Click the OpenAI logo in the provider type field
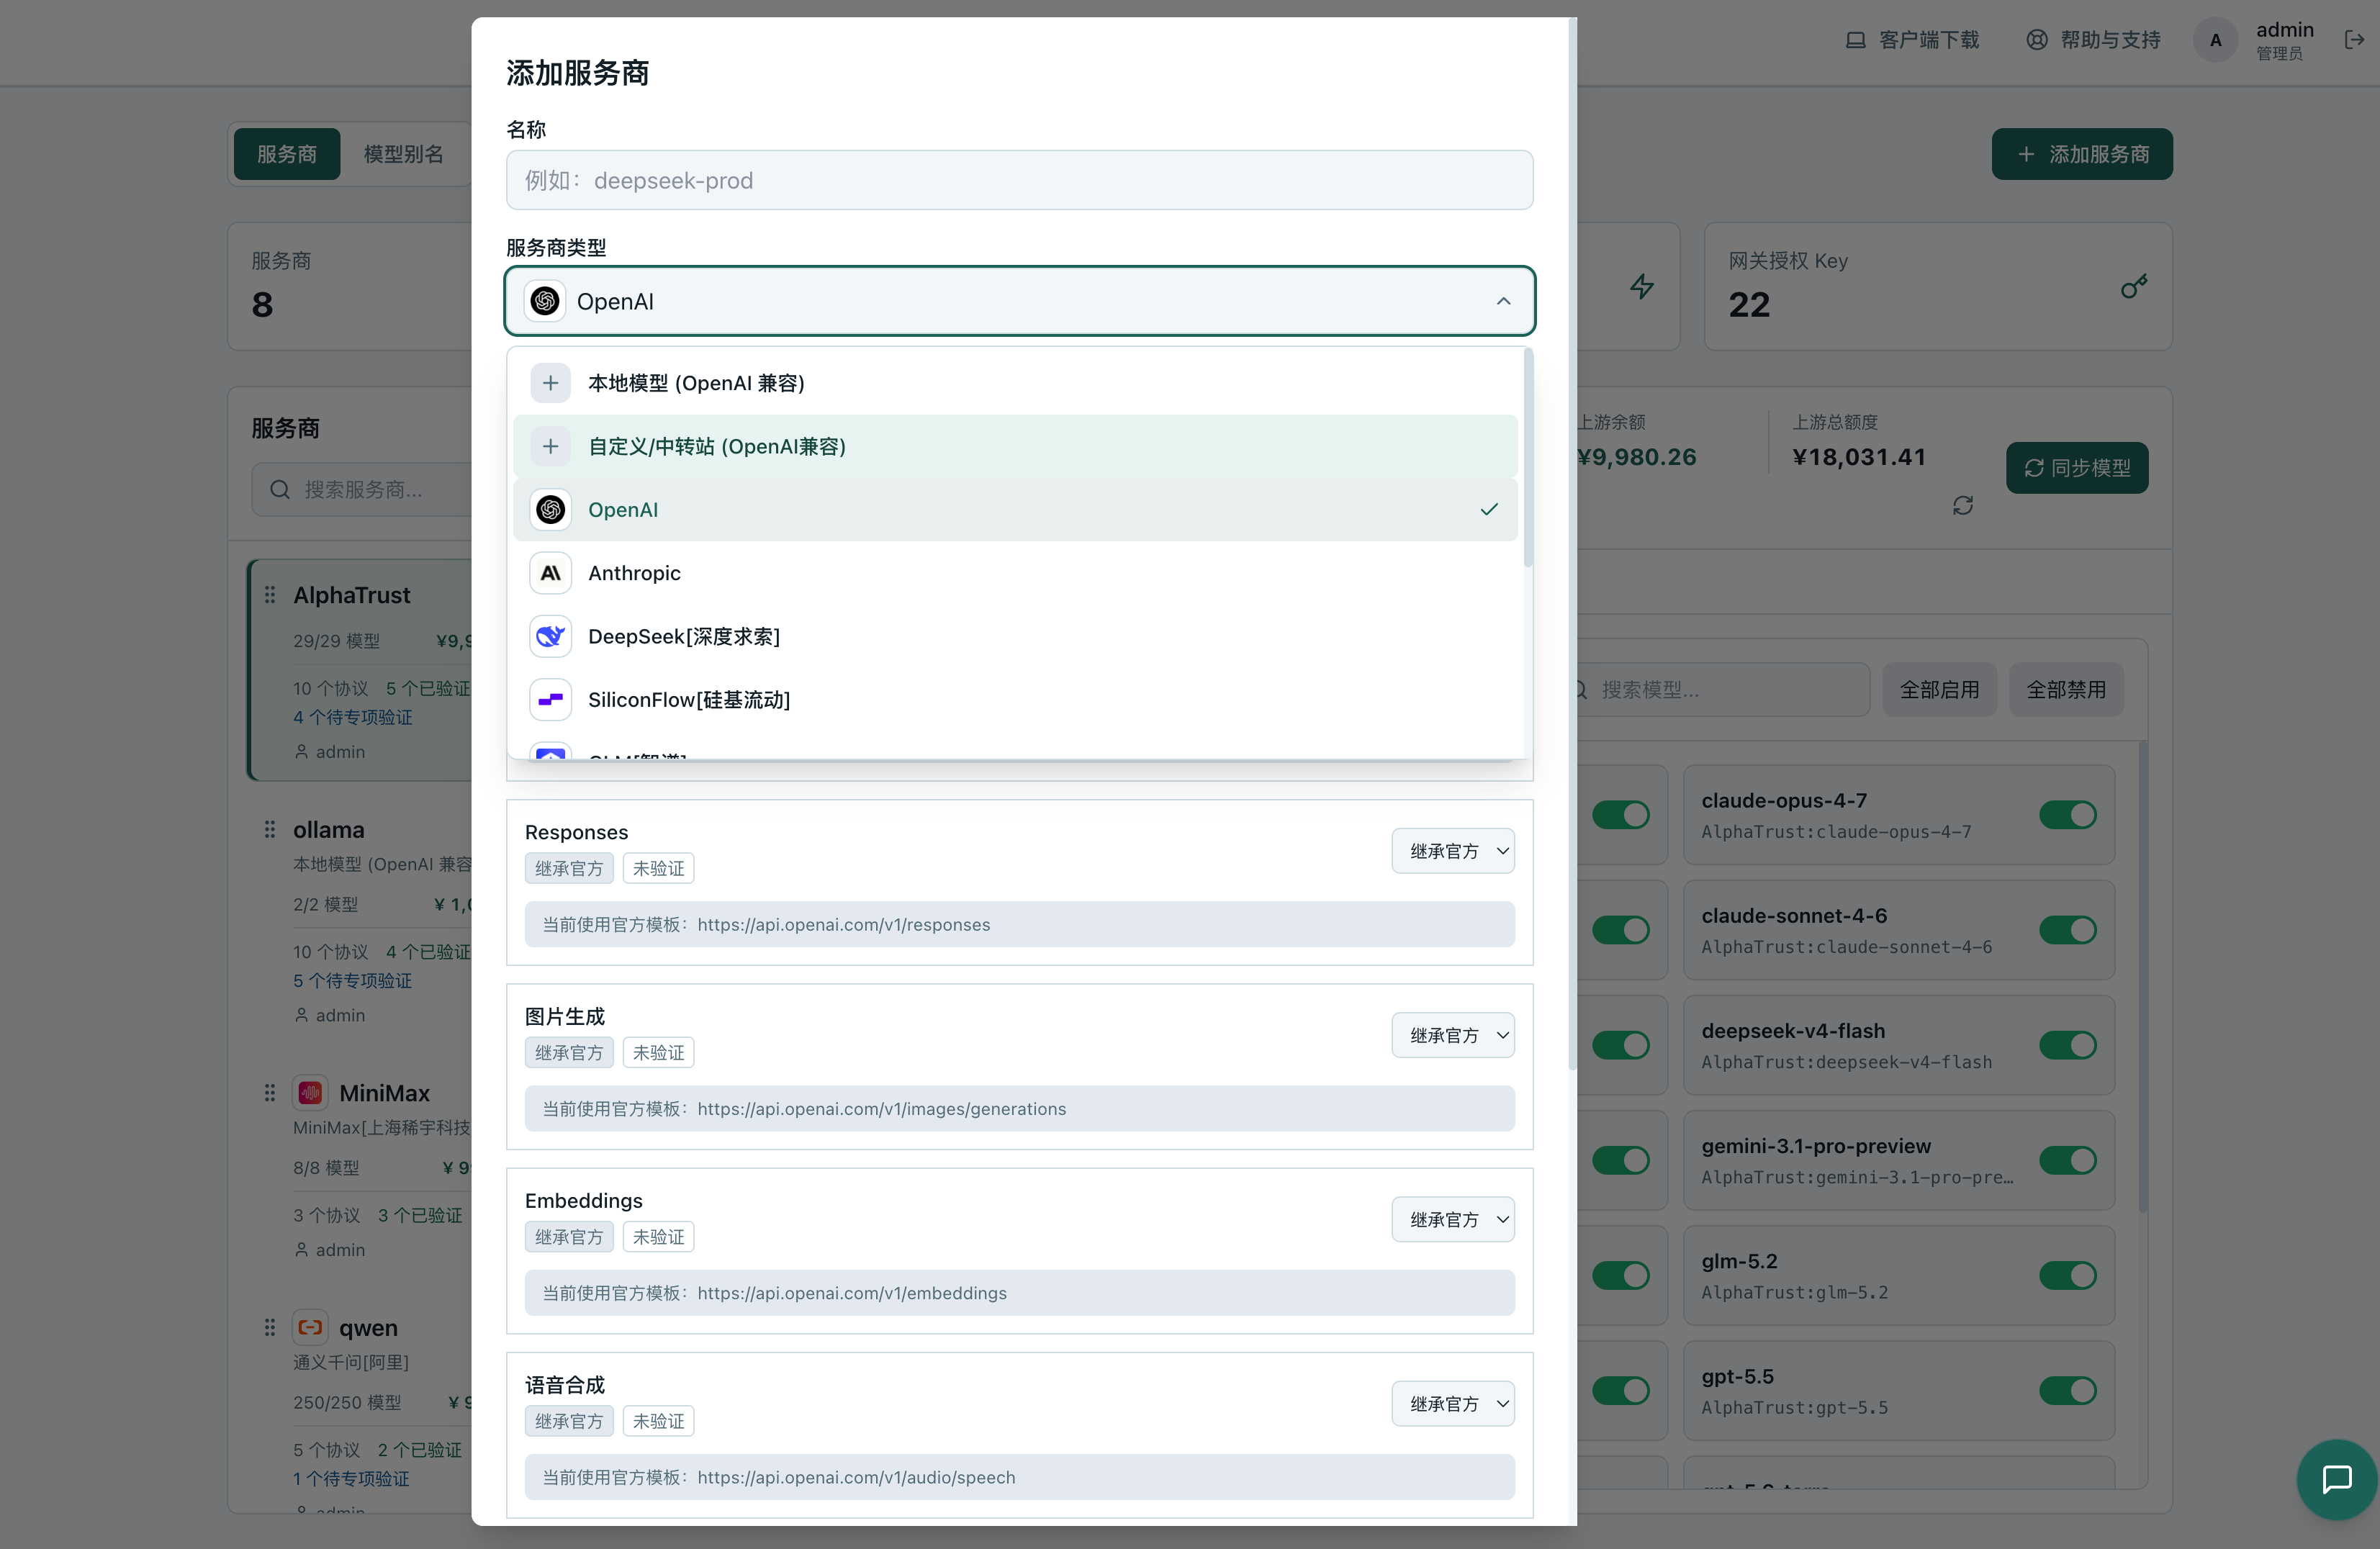Screen dimensions: 2380x1549 pos(545,301)
